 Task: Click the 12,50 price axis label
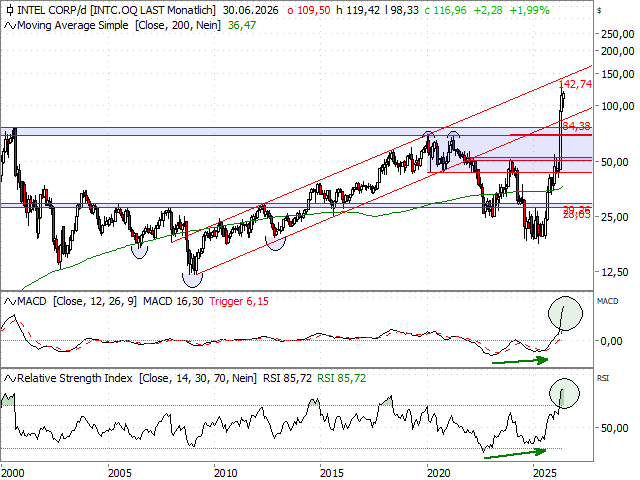[x=614, y=272]
